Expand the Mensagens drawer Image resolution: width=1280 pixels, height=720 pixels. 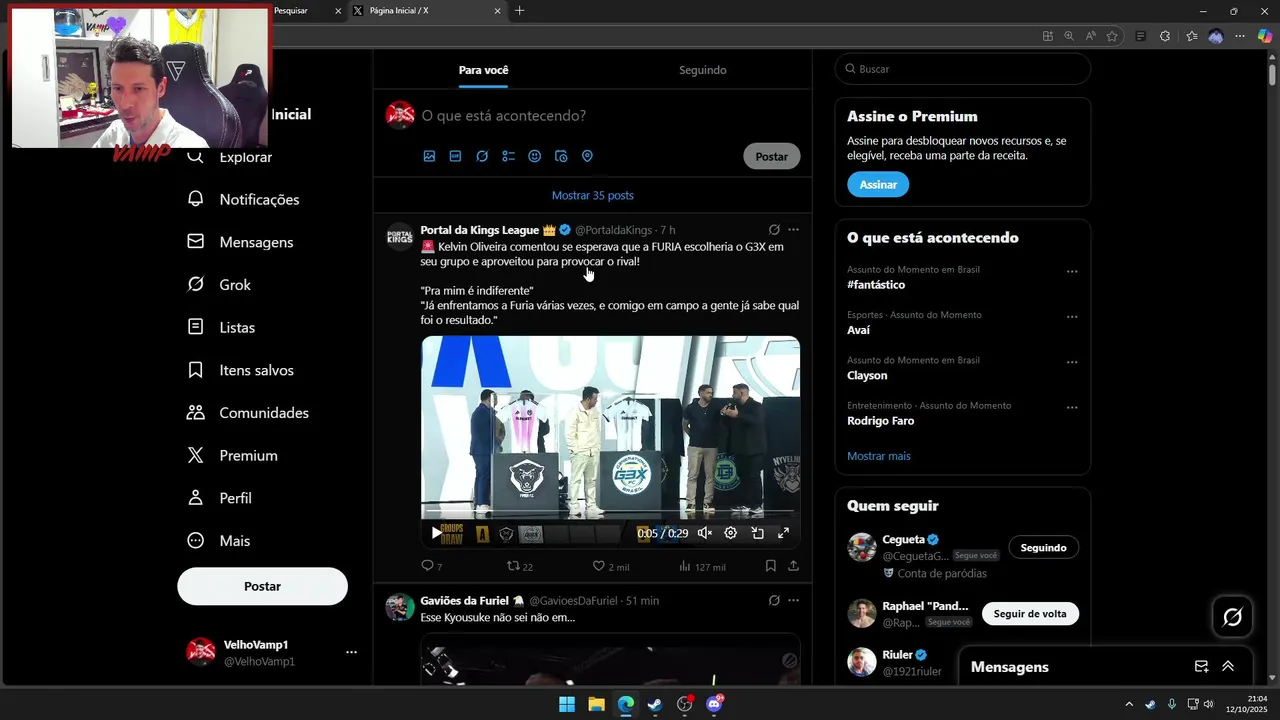[1228, 667]
